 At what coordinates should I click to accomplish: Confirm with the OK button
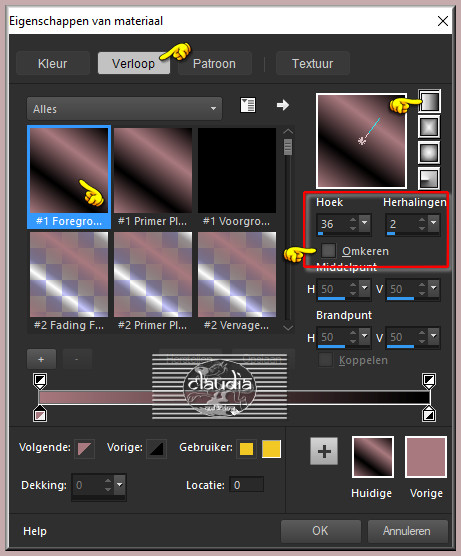coord(320,531)
